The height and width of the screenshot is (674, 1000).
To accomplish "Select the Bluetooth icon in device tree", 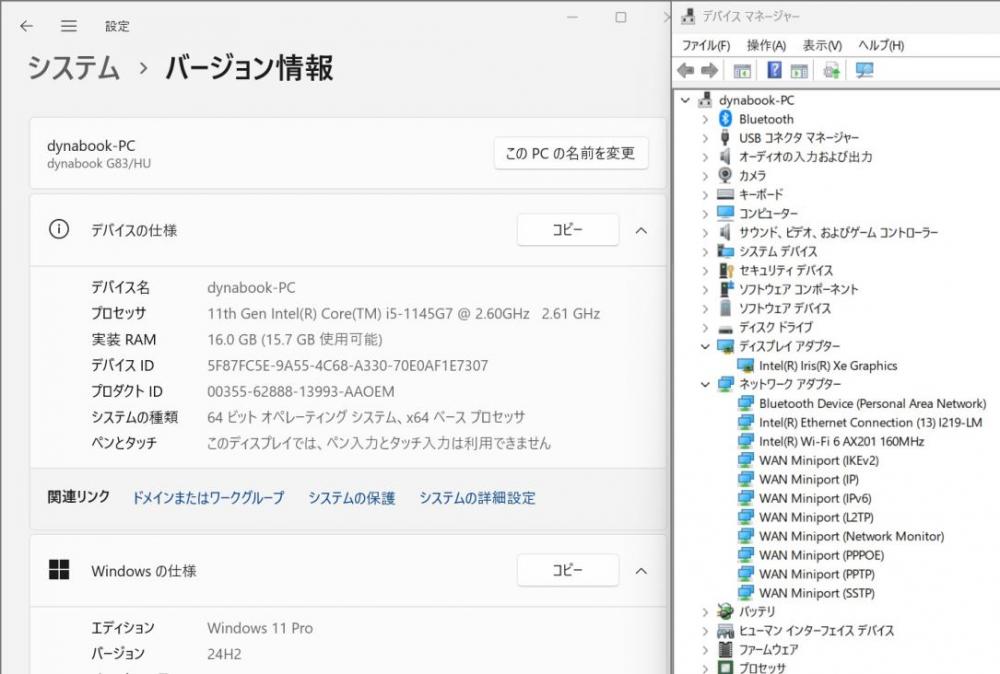I will point(725,119).
